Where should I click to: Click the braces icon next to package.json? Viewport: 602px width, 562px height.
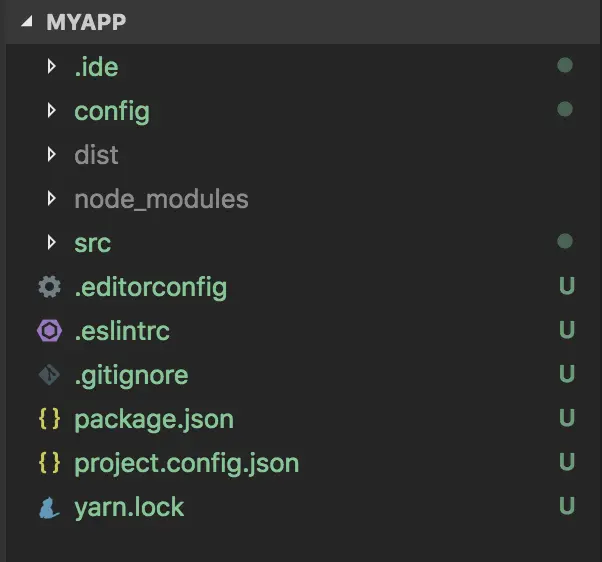point(48,420)
